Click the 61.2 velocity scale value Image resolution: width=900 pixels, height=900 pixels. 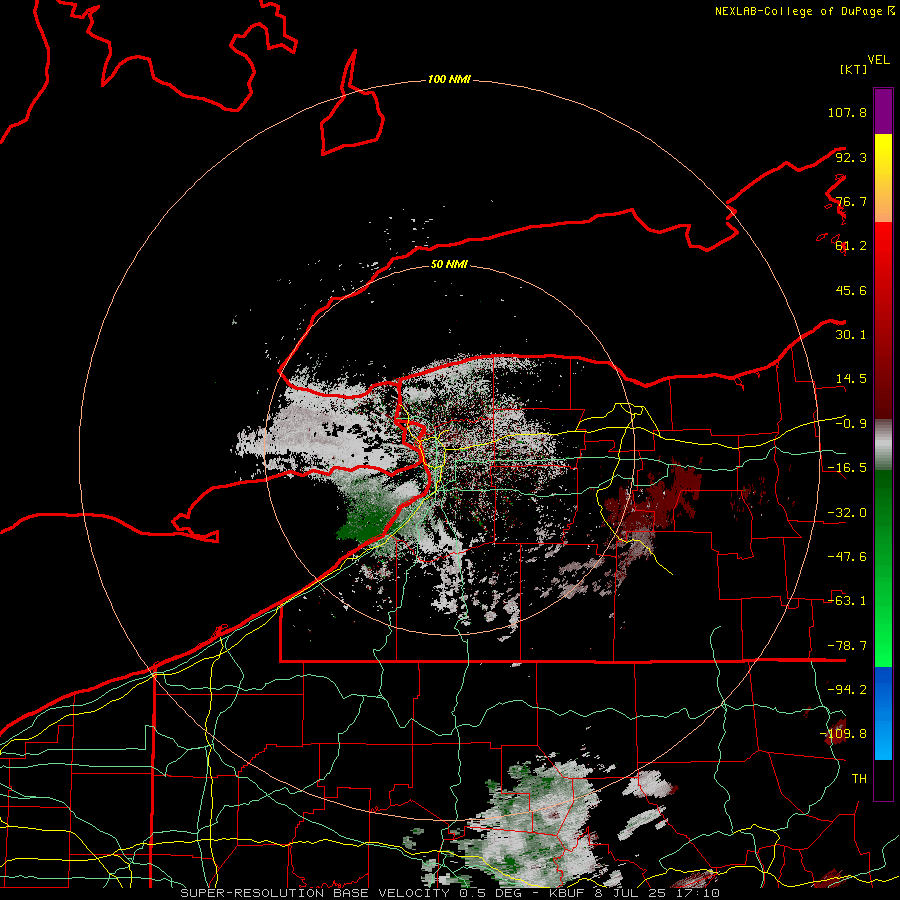point(851,246)
